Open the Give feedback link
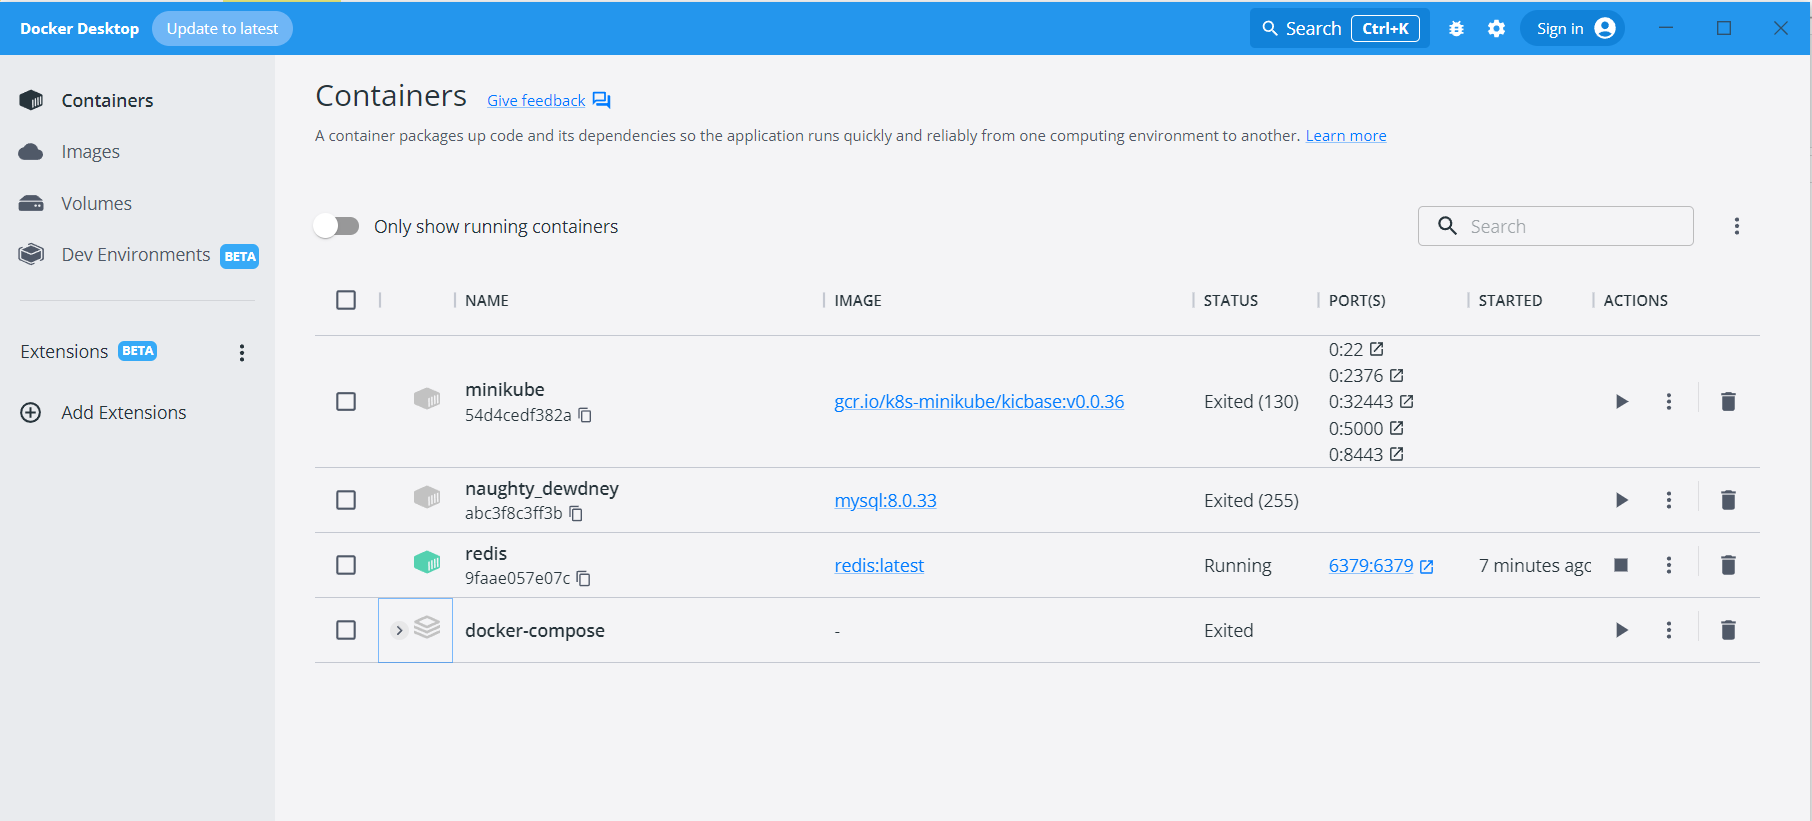 [x=536, y=100]
